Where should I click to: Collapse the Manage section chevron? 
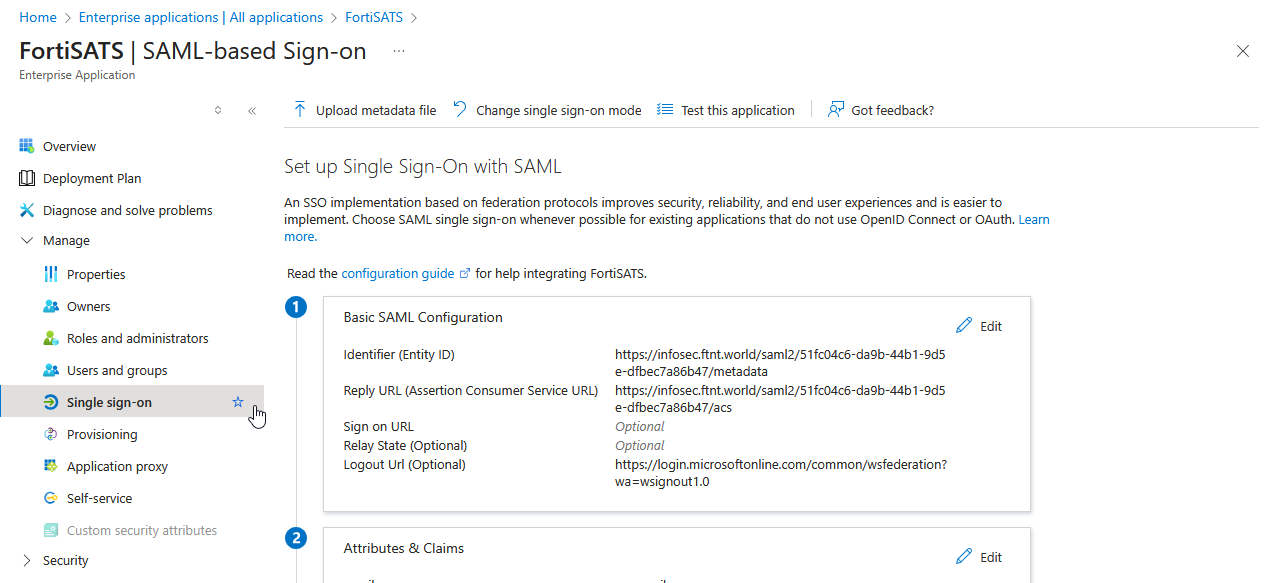(27, 241)
